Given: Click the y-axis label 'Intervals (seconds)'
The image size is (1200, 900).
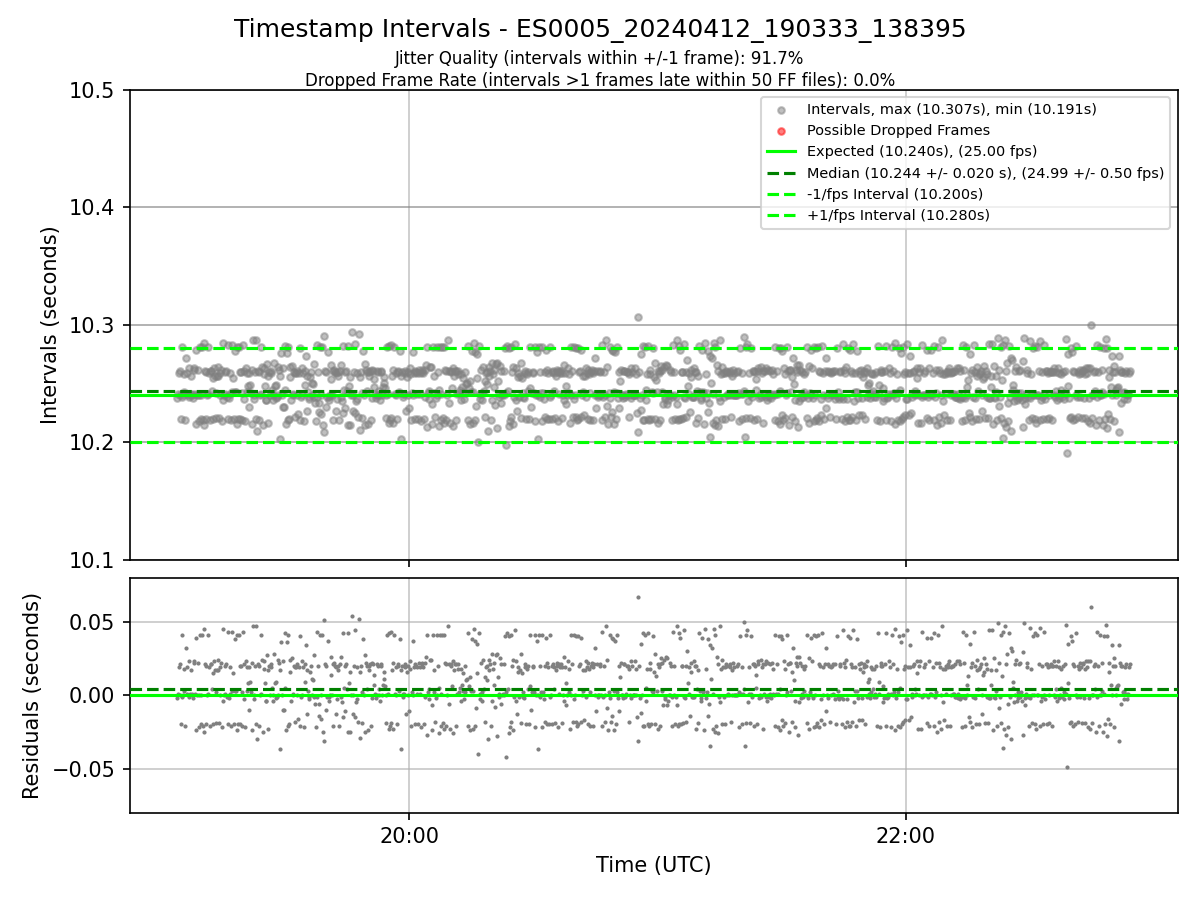Looking at the screenshot, I should [50, 325].
